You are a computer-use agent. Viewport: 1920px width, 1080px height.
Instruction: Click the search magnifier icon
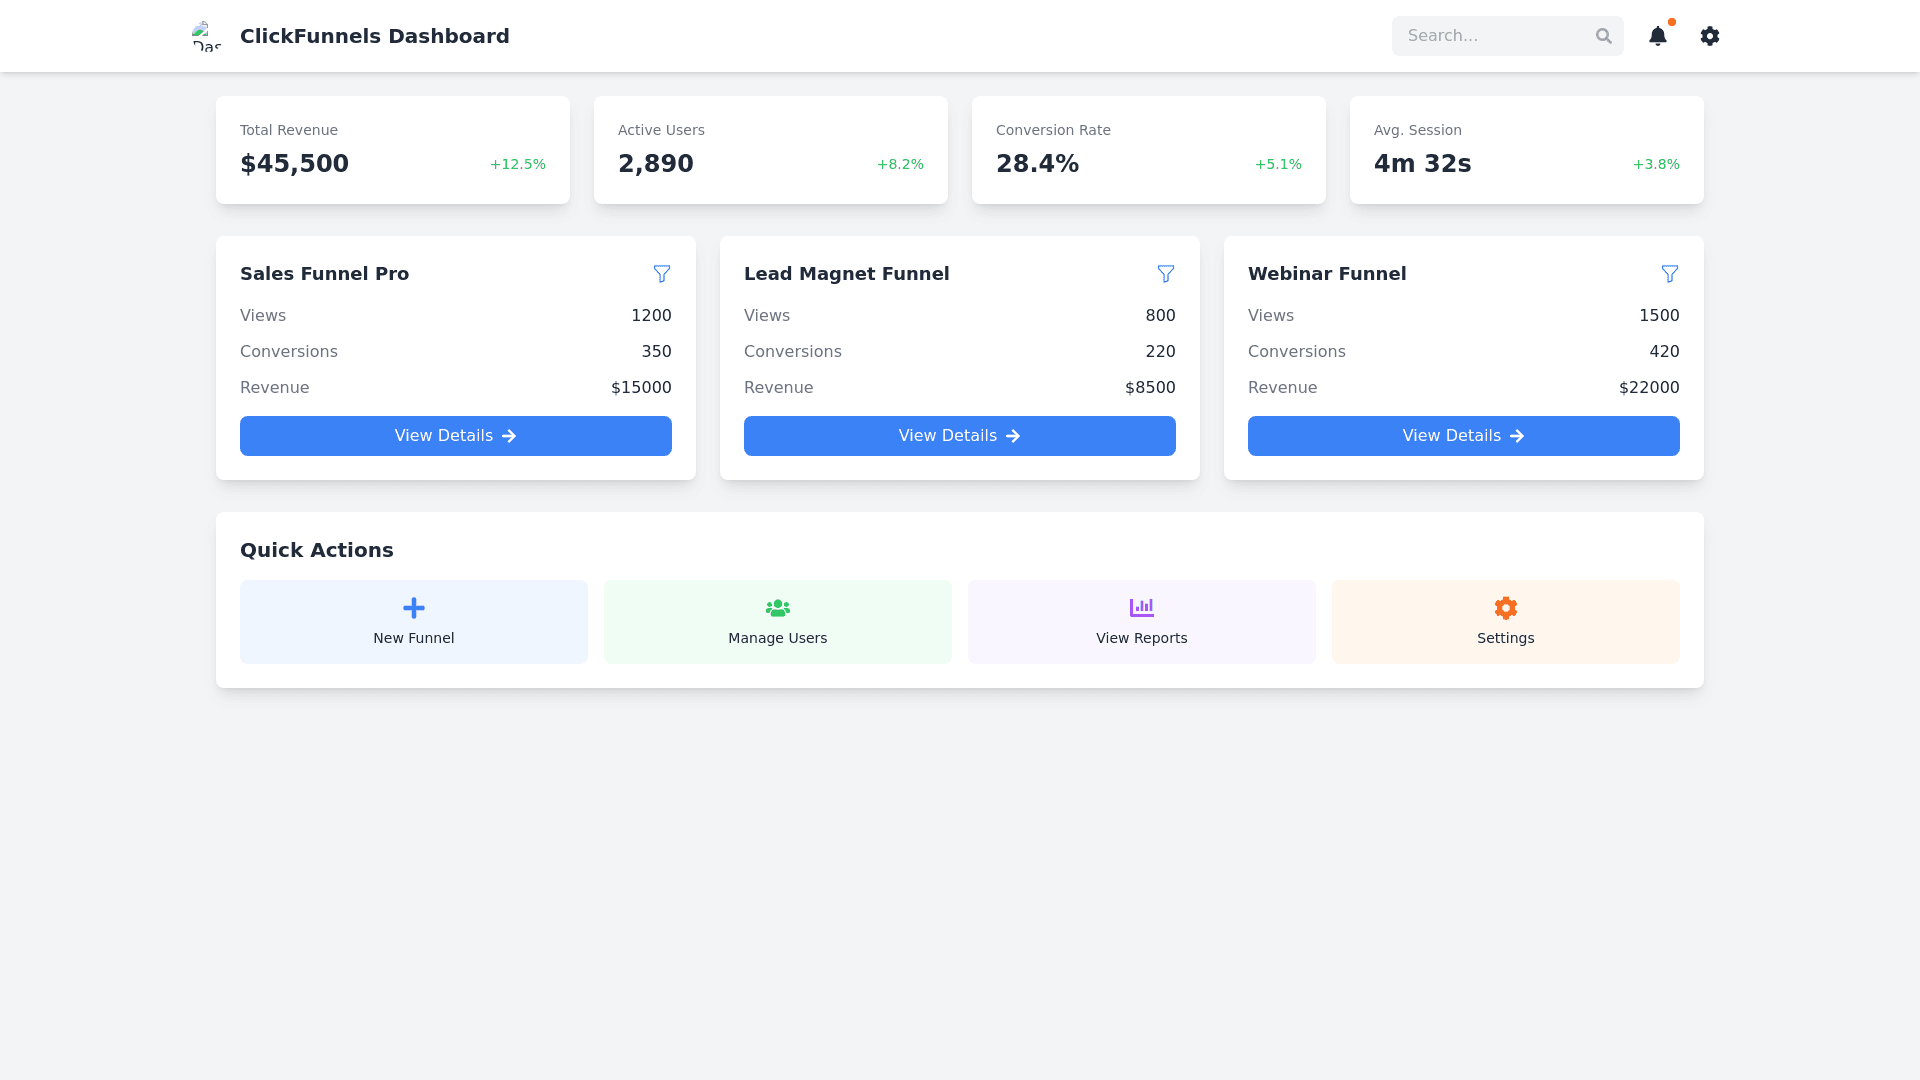(x=1603, y=36)
